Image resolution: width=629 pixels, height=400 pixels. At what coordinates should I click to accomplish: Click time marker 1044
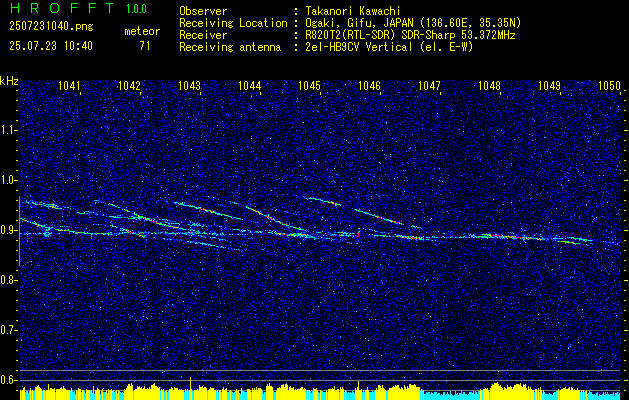click(x=250, y=85)
